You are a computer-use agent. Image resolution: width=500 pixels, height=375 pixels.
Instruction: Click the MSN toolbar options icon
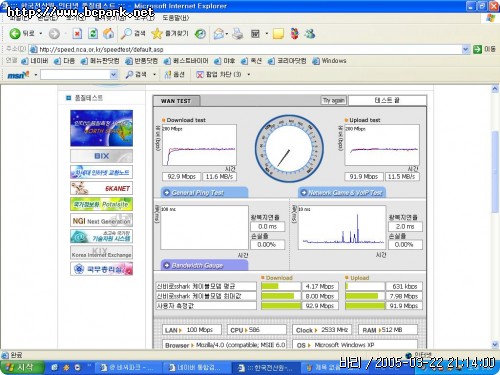coord(168,74)
